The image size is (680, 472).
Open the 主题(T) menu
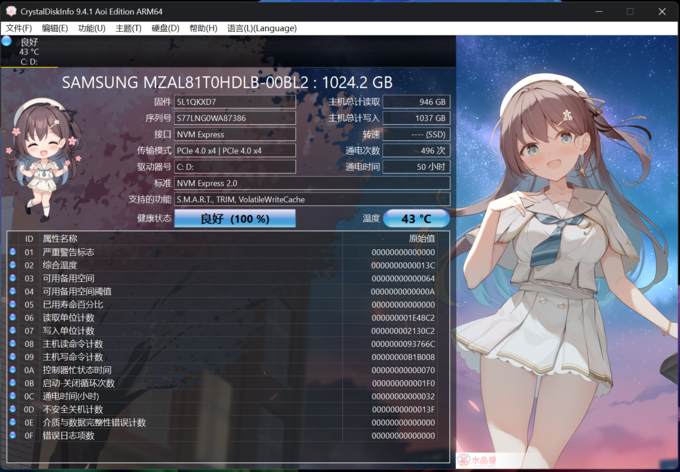click(128, 28)
